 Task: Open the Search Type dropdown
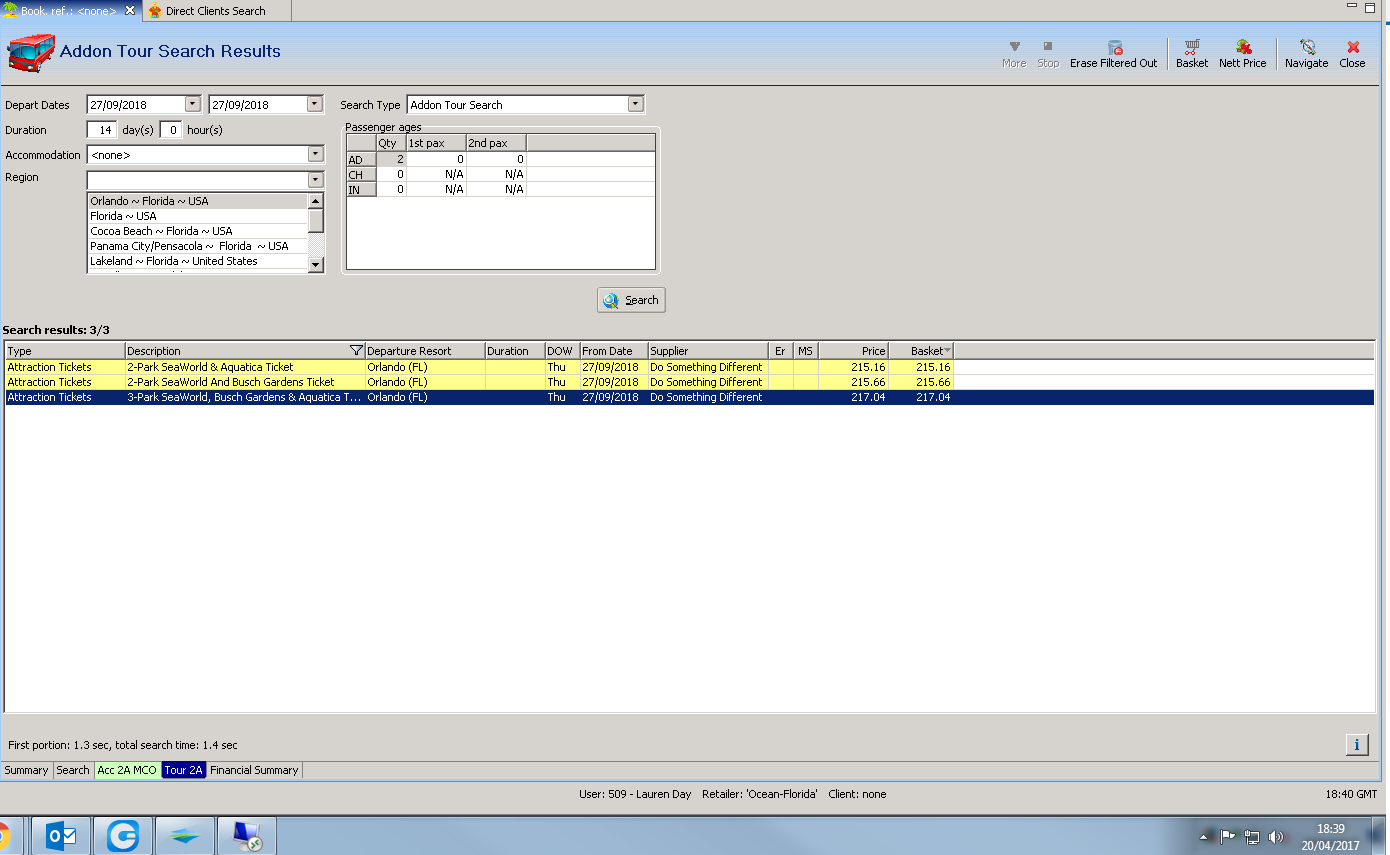point(635,104)
